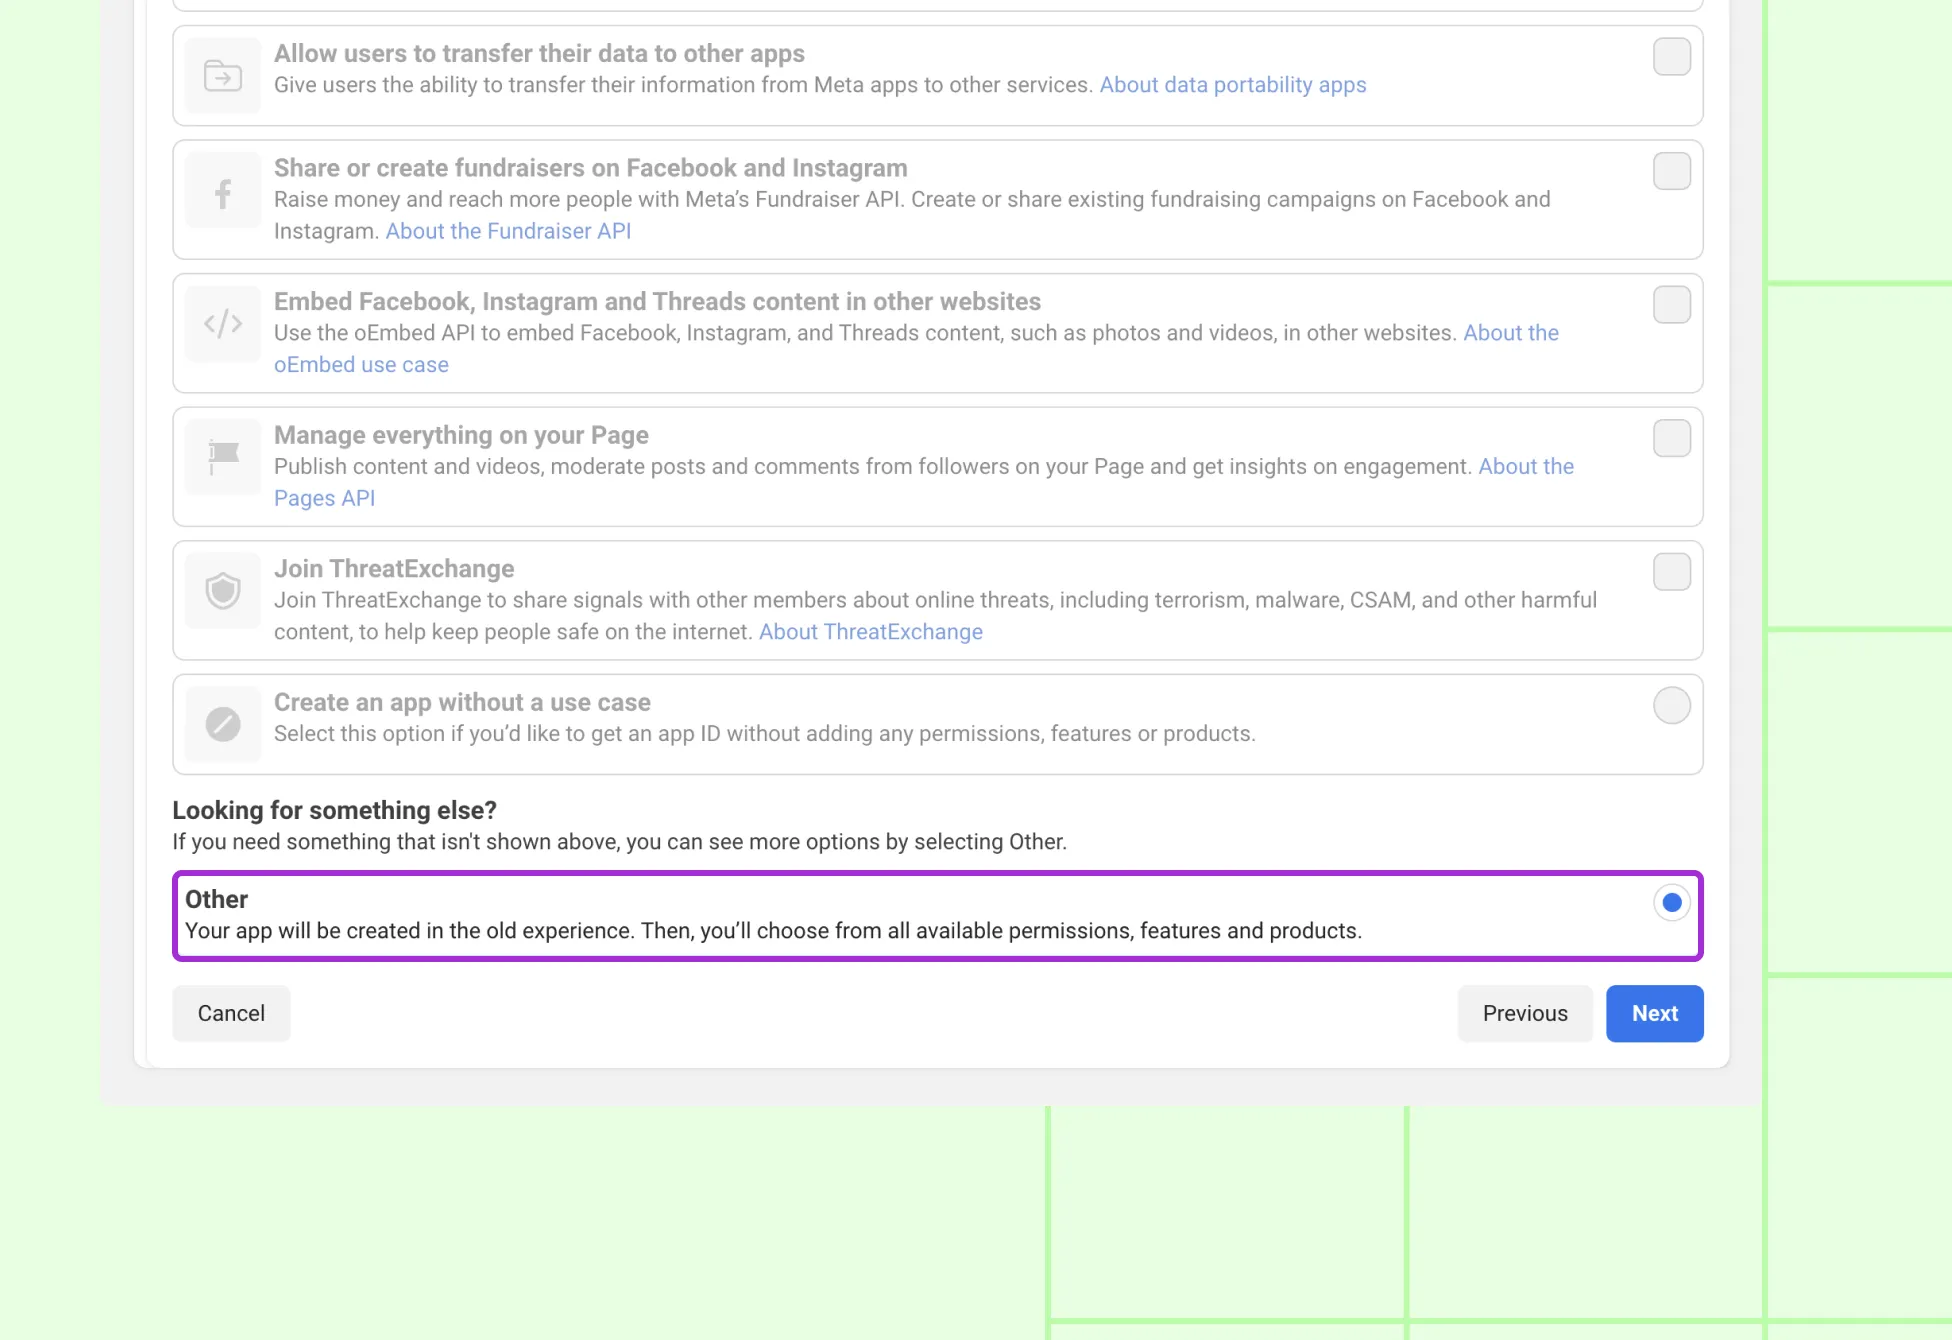The height and width of the screenshot is (1340, 1952).
Task: Select the Other radio button
Action: tap(1671, 903)
